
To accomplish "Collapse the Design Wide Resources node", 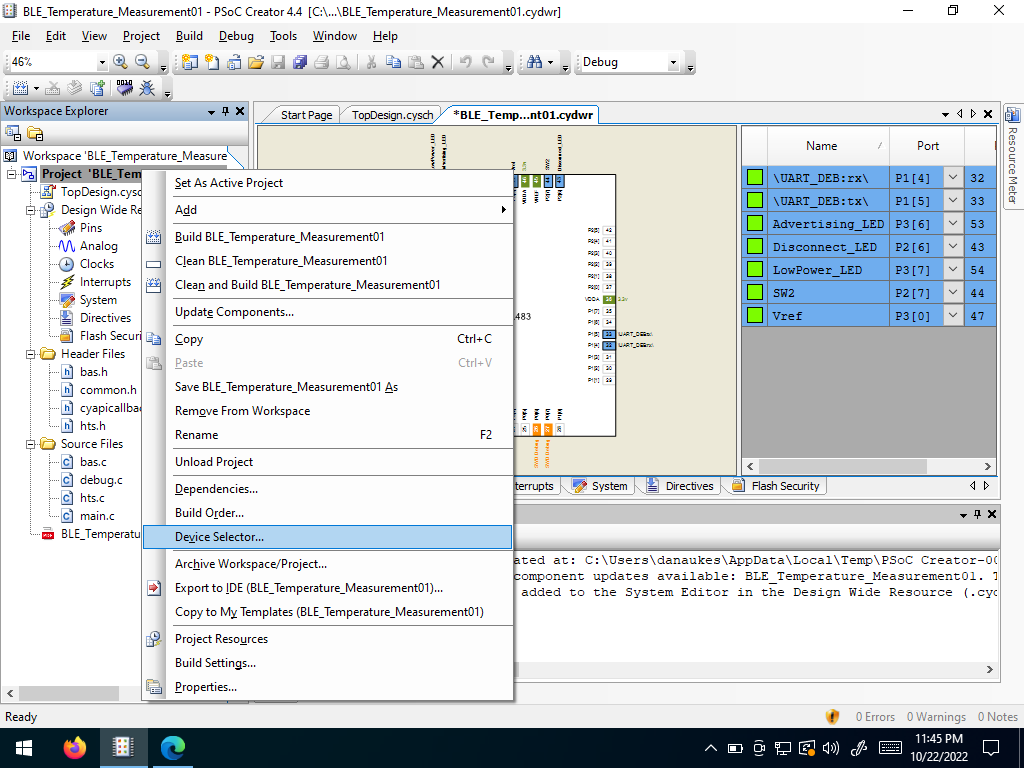I will tap(30, 210).
